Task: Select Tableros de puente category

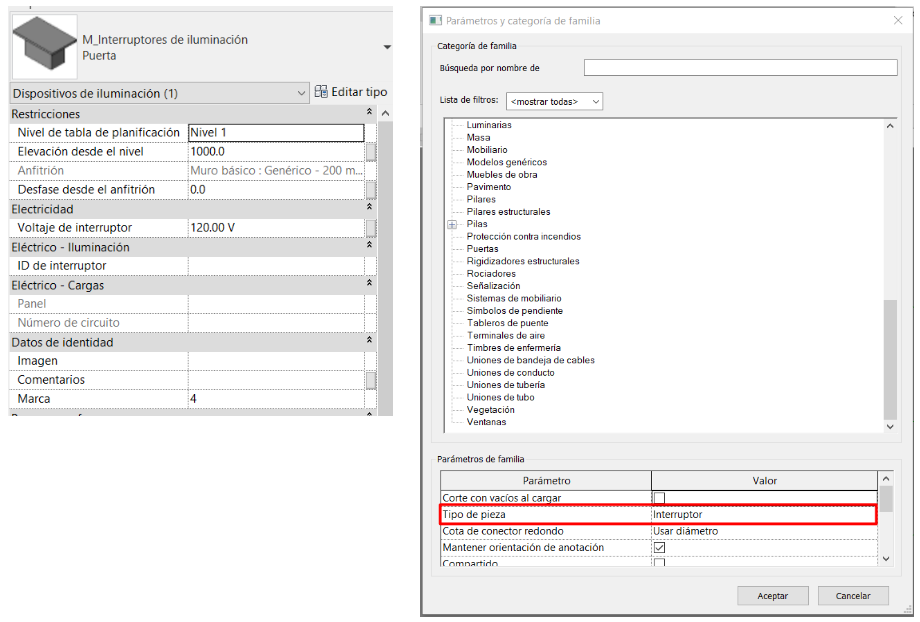Action: pos(508,323)
